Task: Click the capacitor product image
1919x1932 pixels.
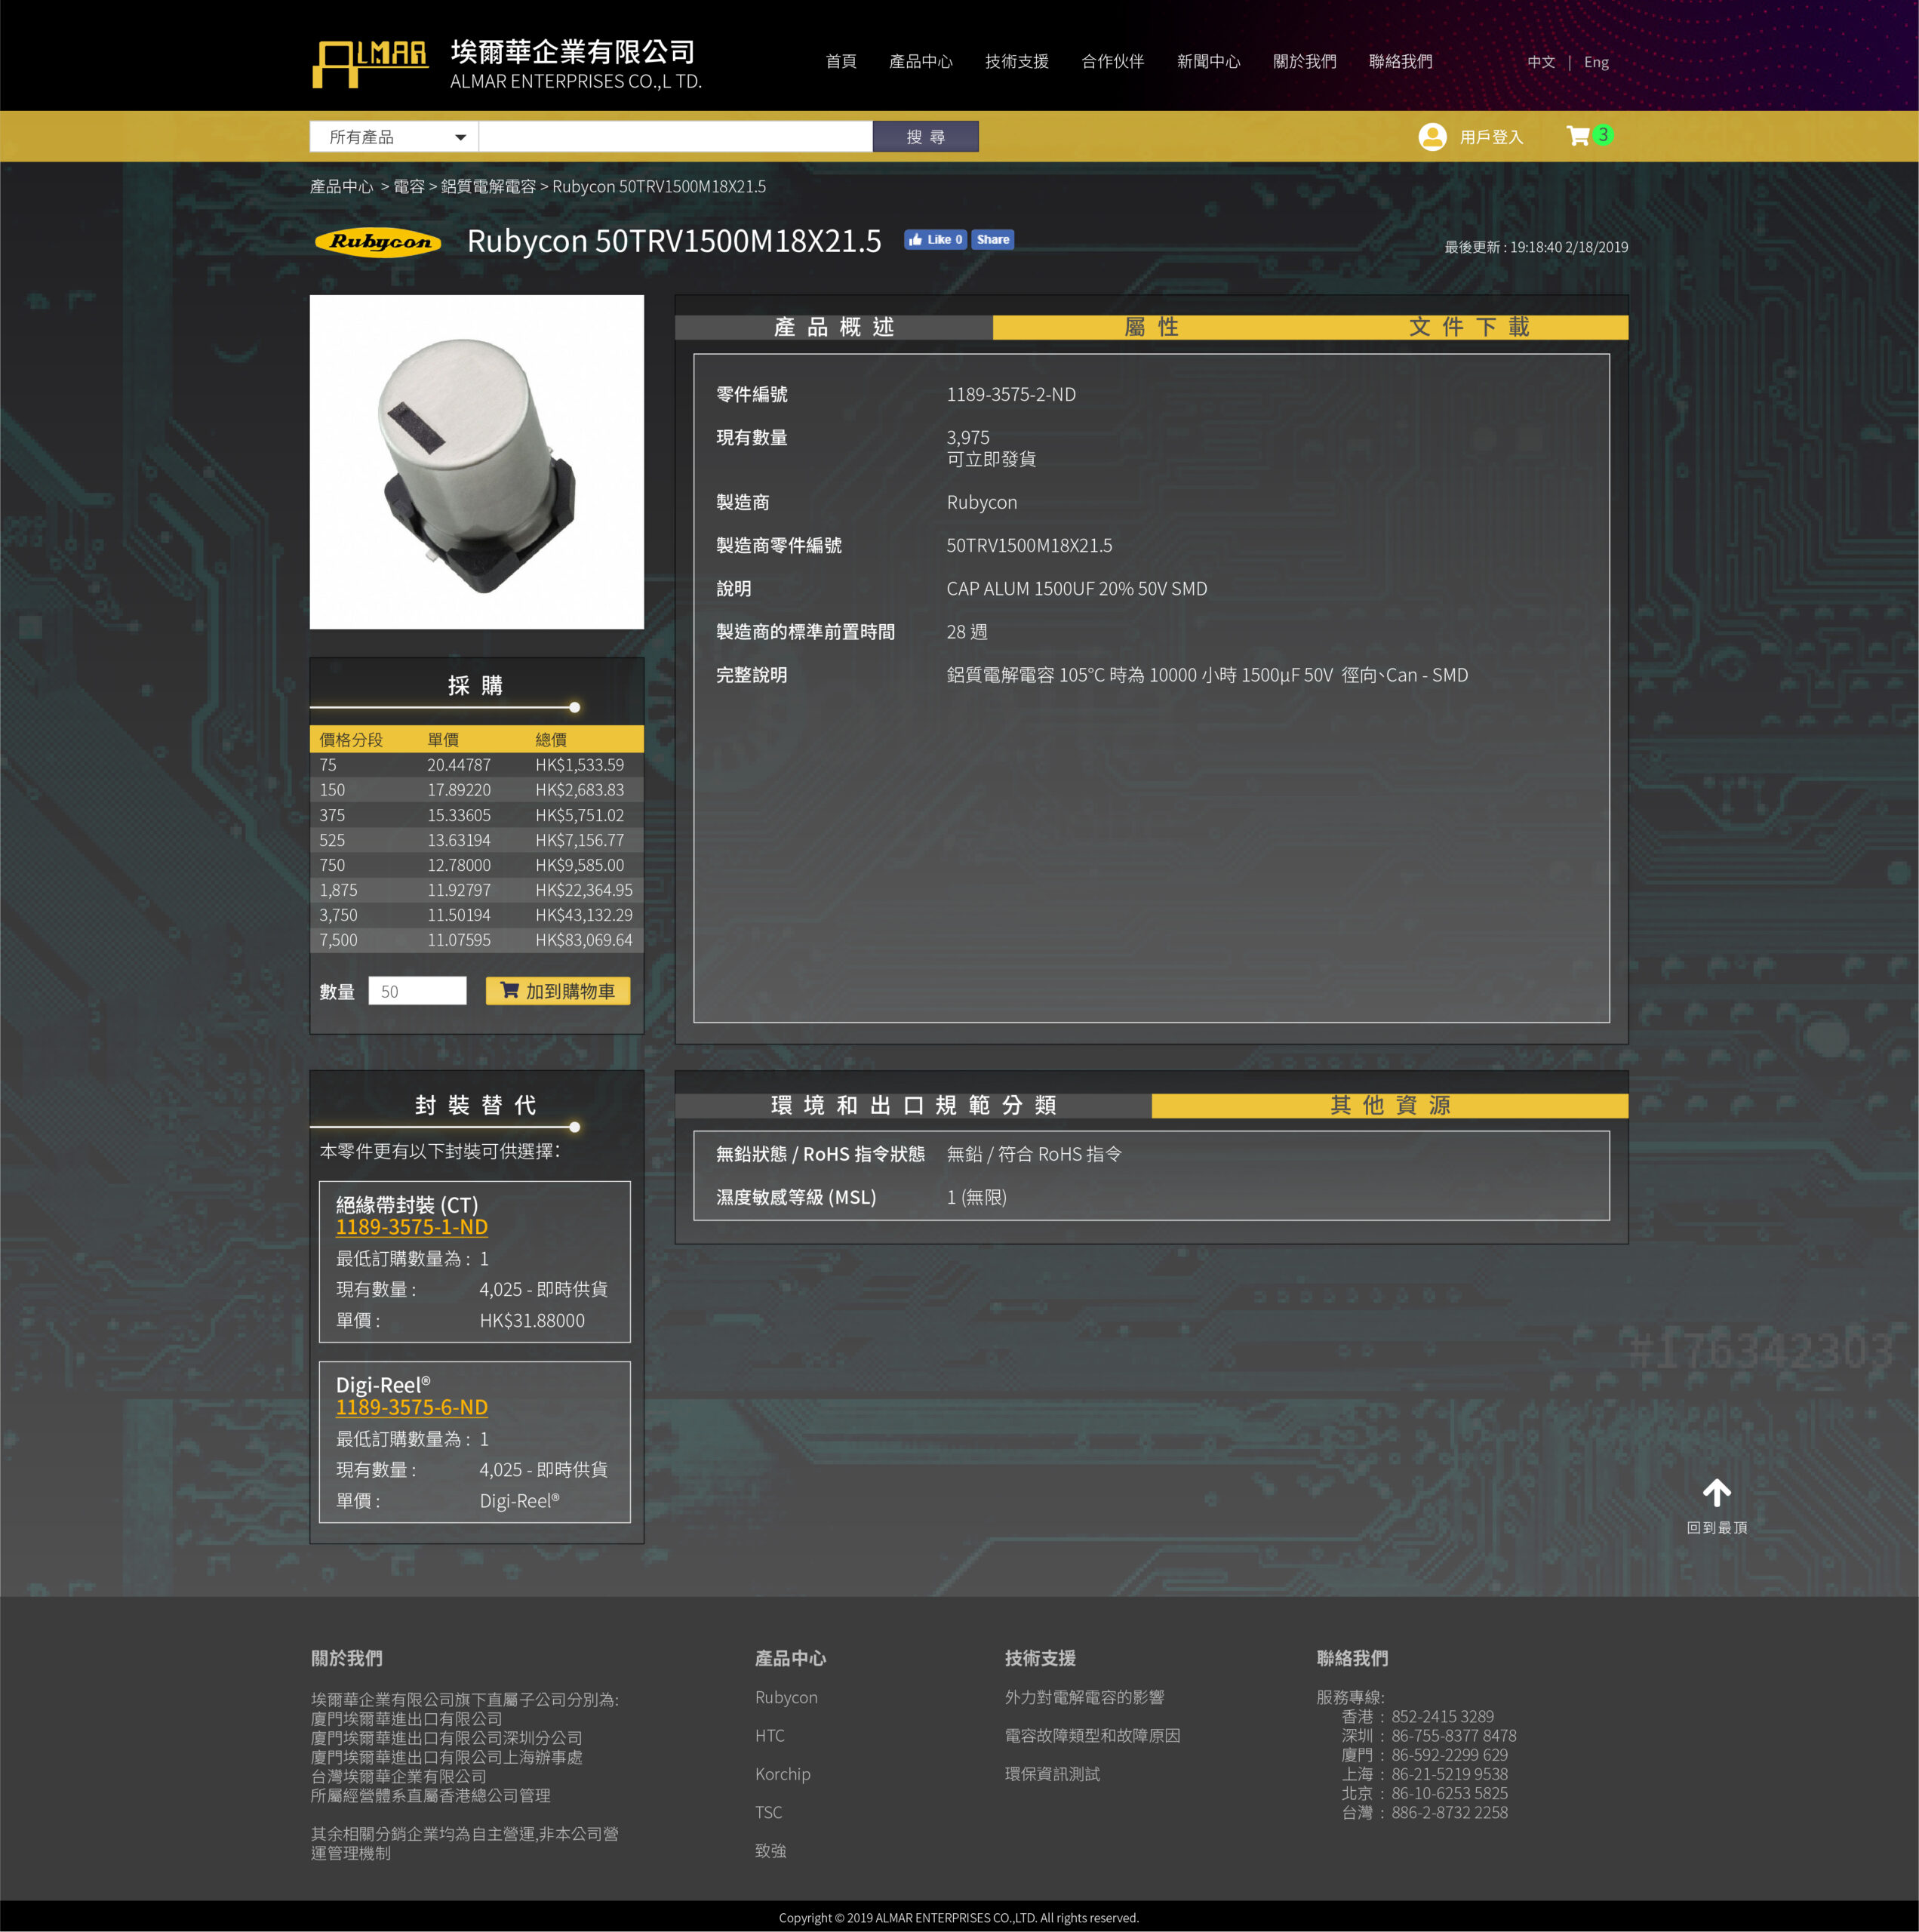Action: (x=477, y=462)
